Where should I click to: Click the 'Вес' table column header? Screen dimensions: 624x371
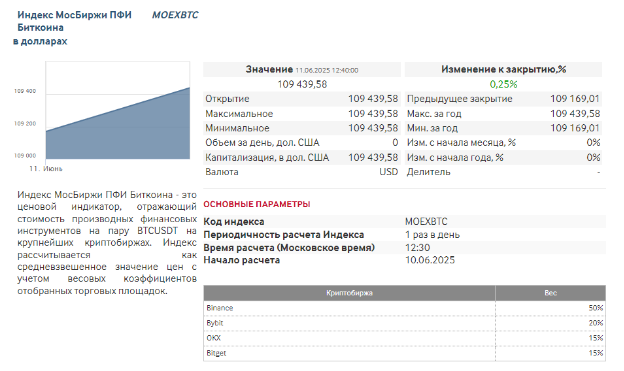(x=550, y=293)
